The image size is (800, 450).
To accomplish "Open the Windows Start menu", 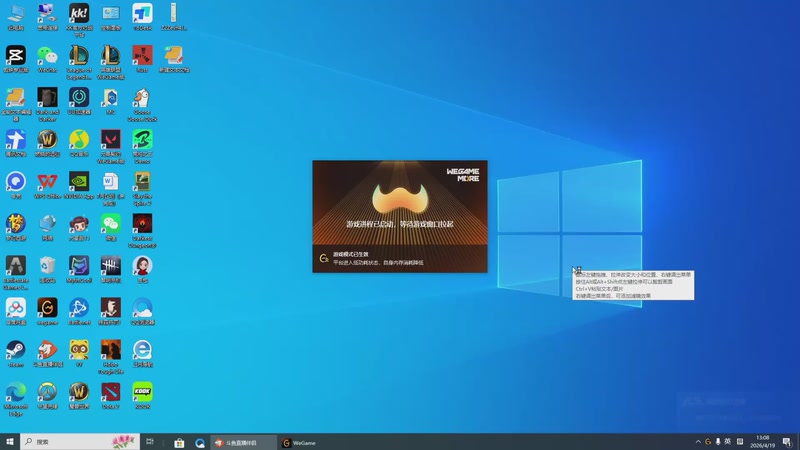I will click(10, 442).
